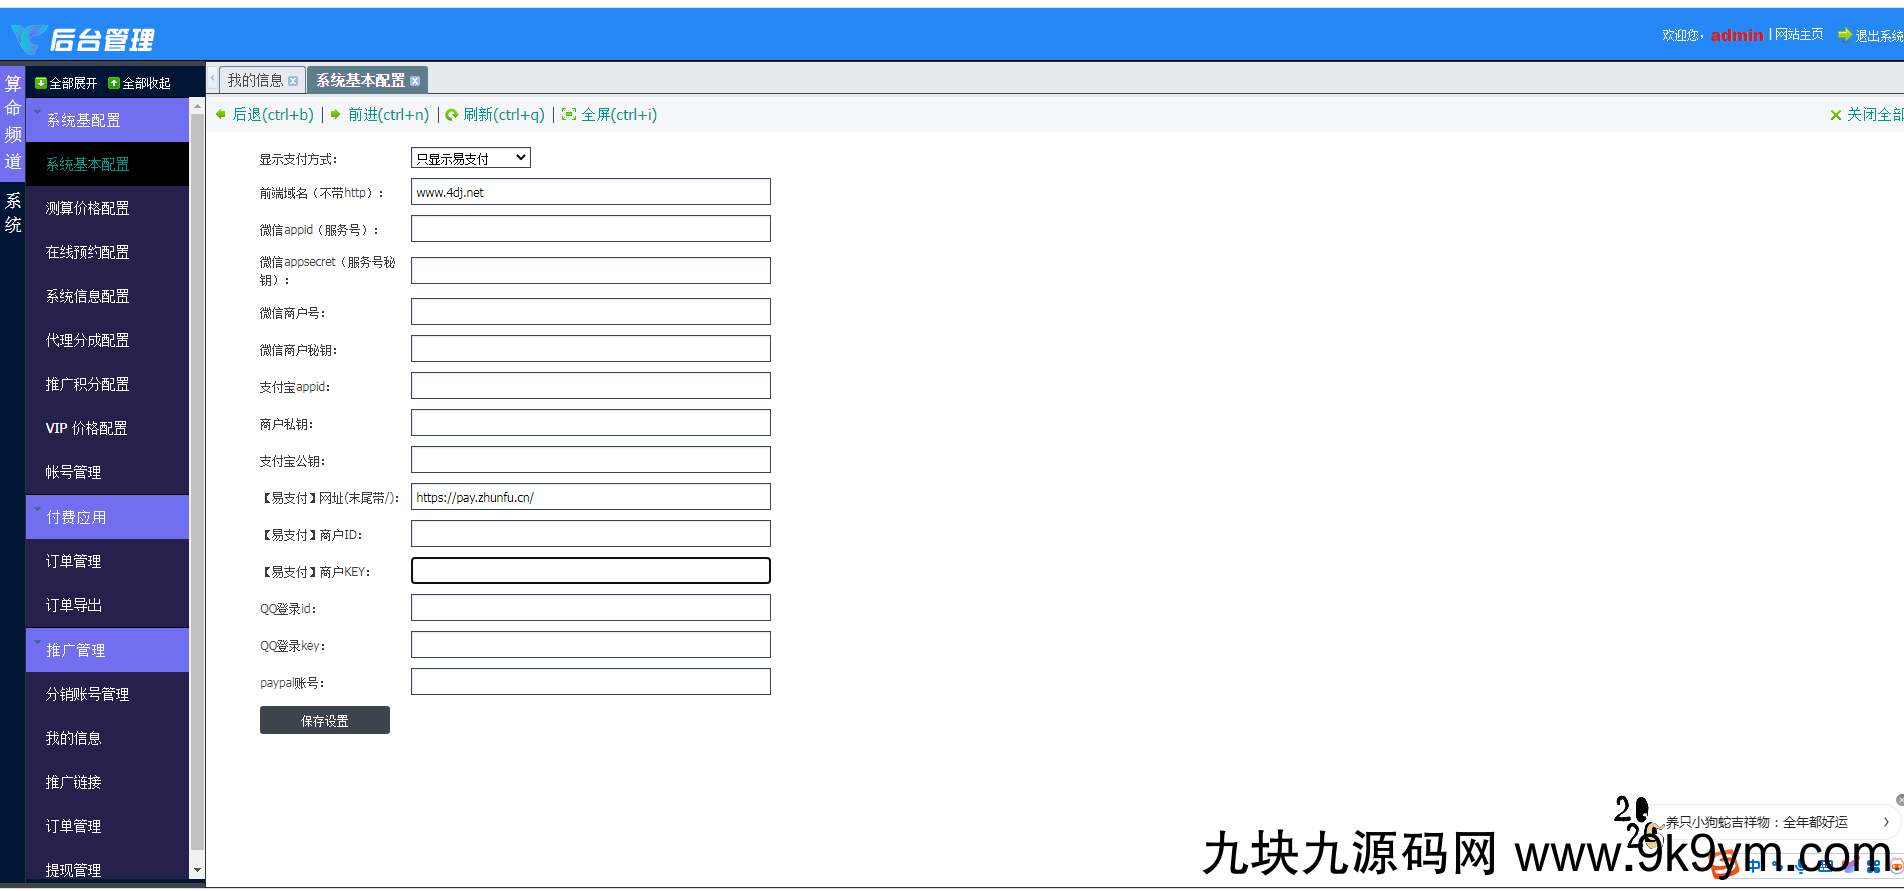Click 全部收起 collapse-all icon
Viewport: 1904px width, 891px height.
[x=114, y=83]
